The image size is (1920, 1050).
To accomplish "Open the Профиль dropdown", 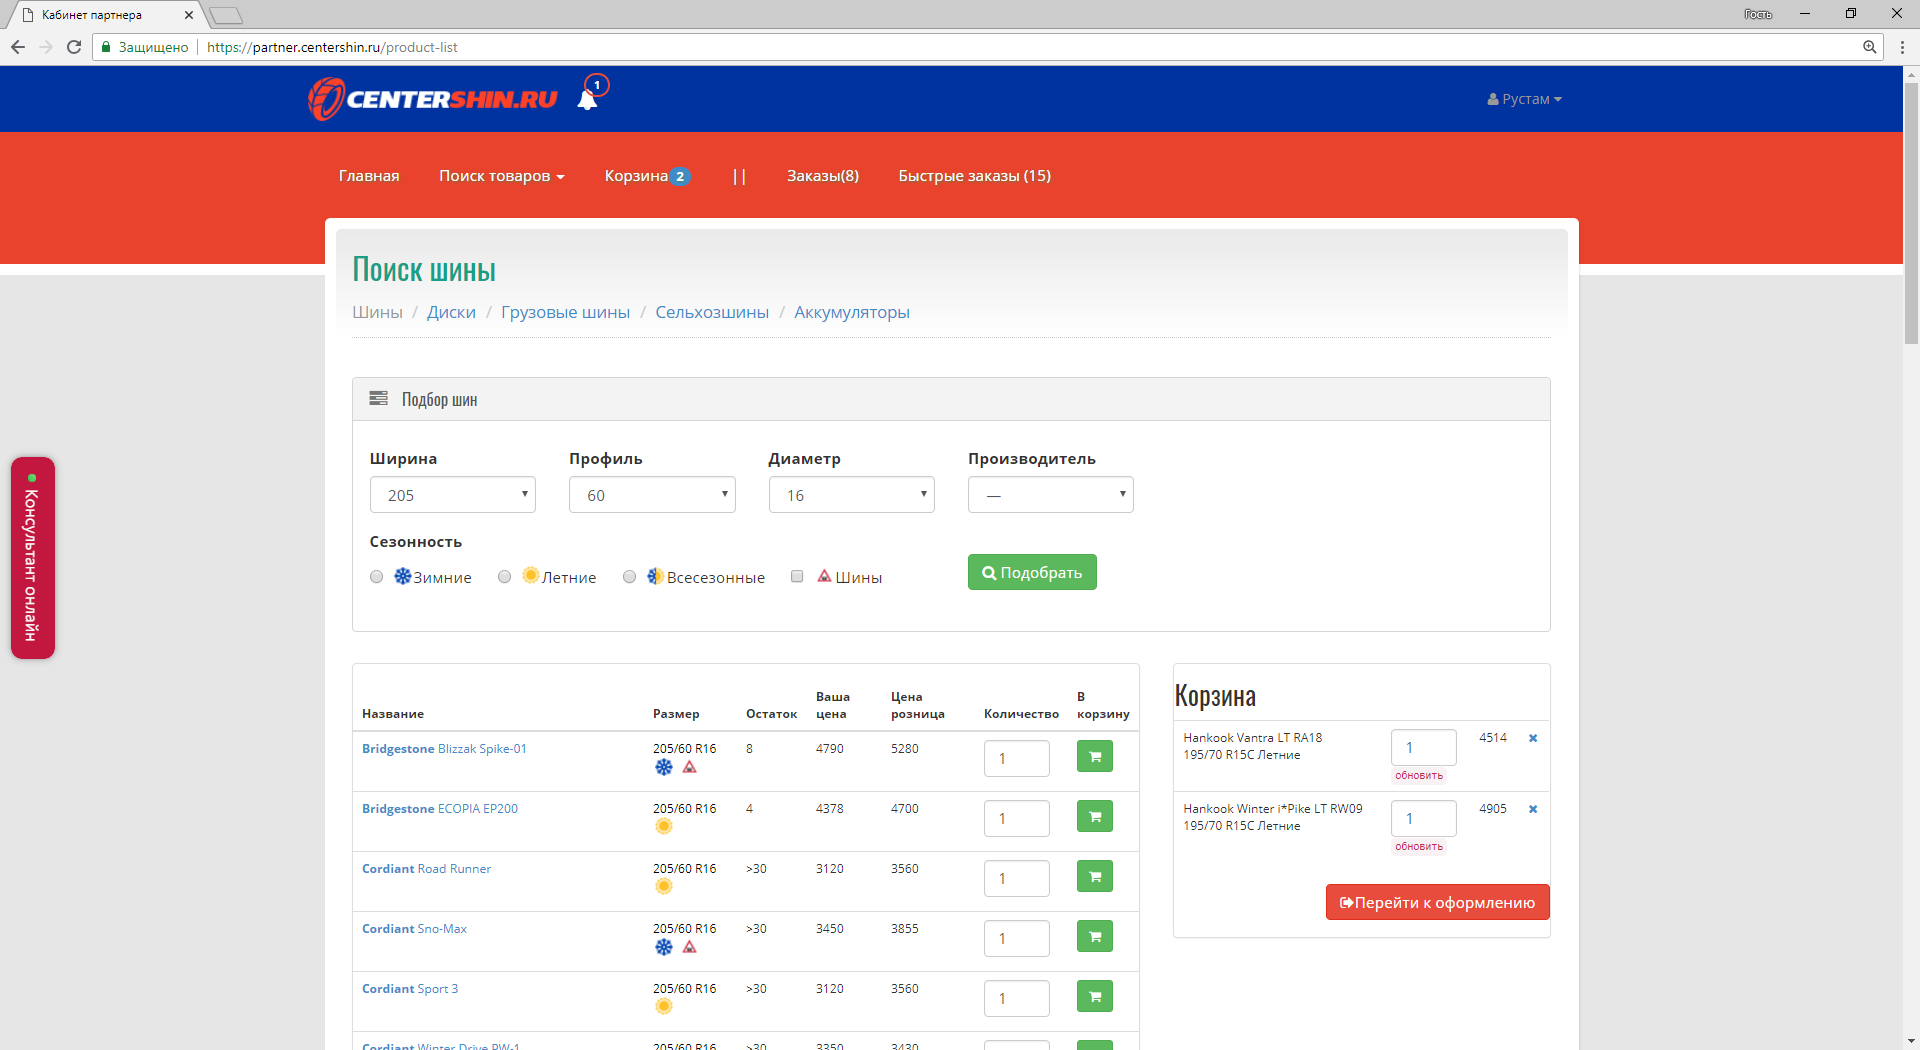I will click(652, 495).
